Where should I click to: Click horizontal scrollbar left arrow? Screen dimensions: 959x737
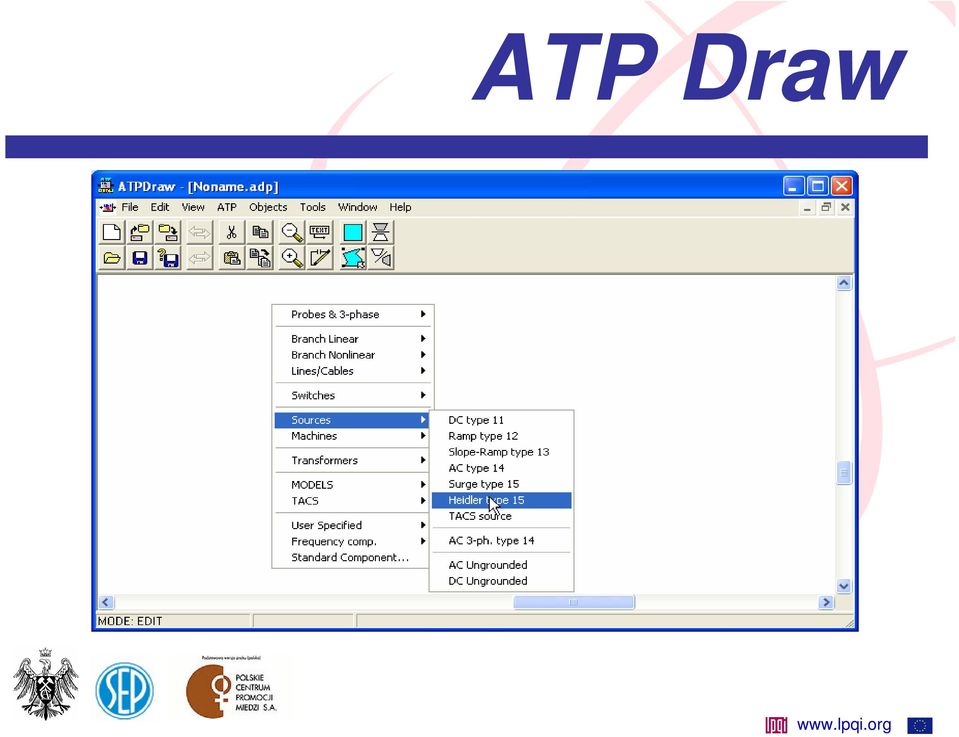point(106,602)
